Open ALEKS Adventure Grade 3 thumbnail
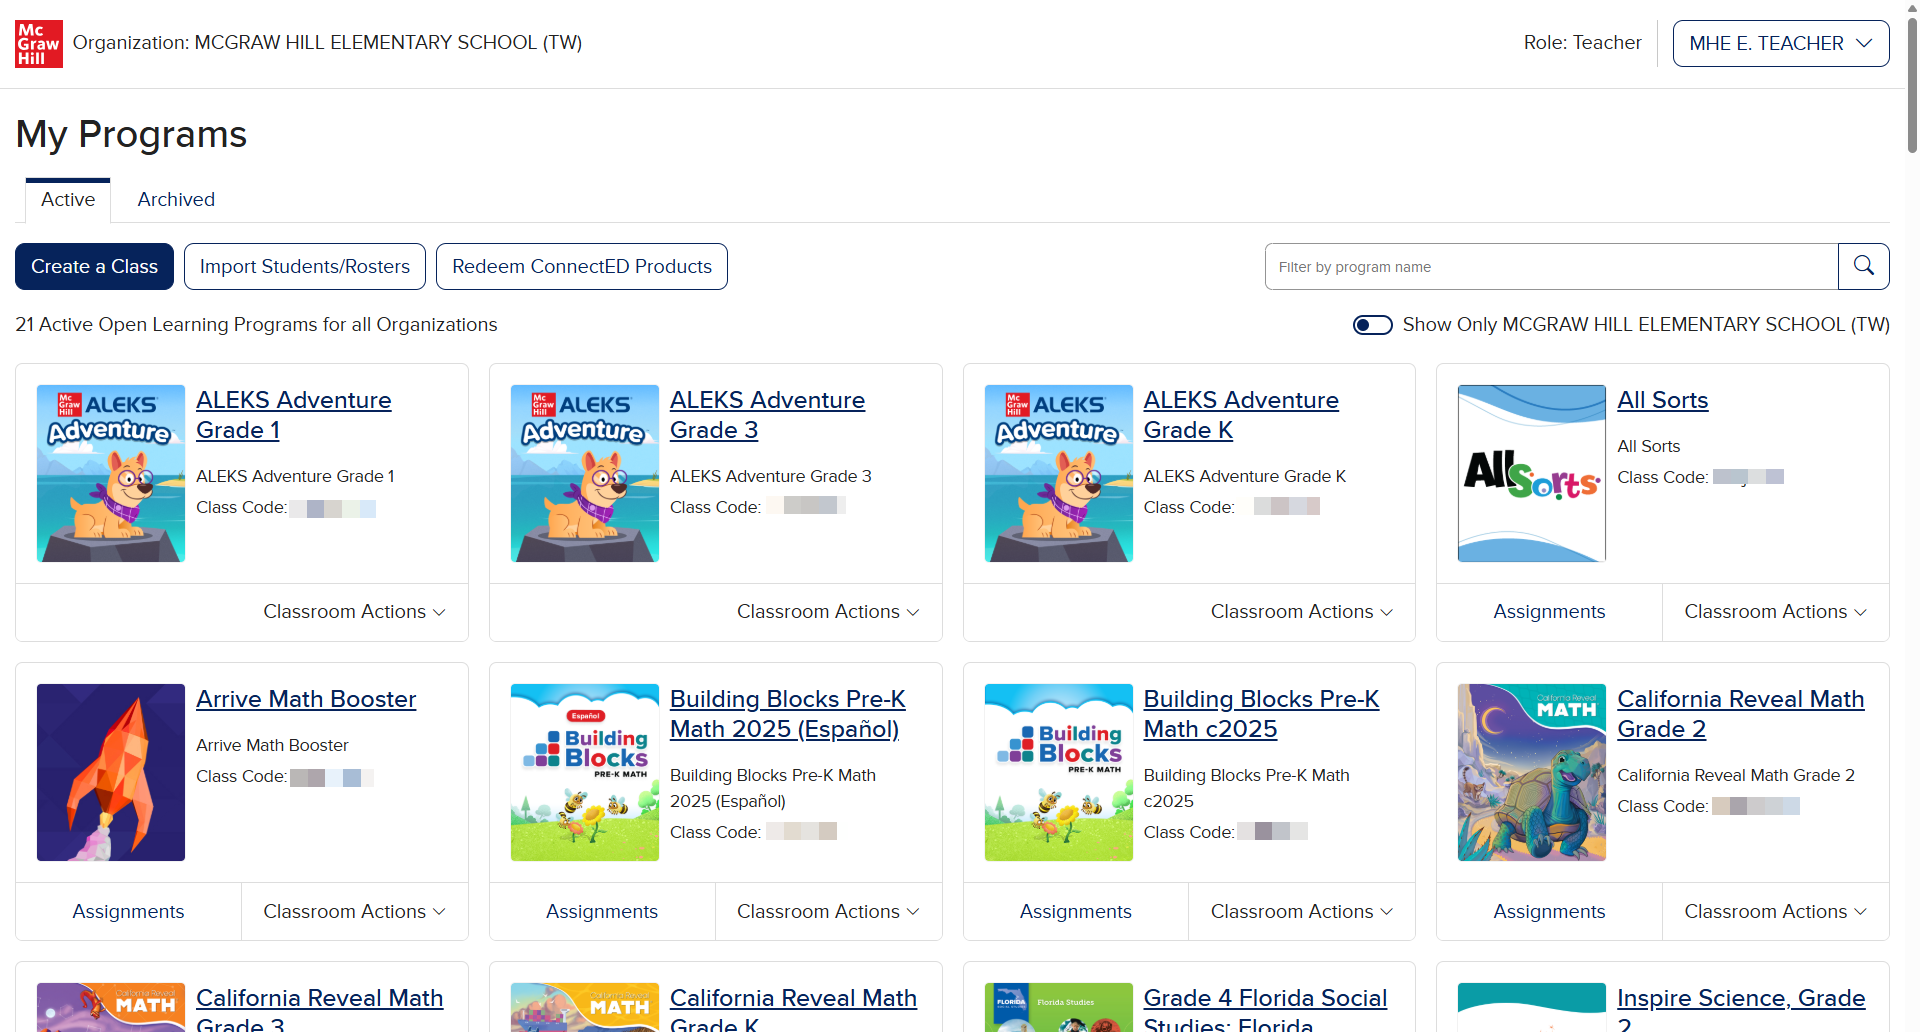The width and height of the screenshot is (1920, 1032). (585, 473)
